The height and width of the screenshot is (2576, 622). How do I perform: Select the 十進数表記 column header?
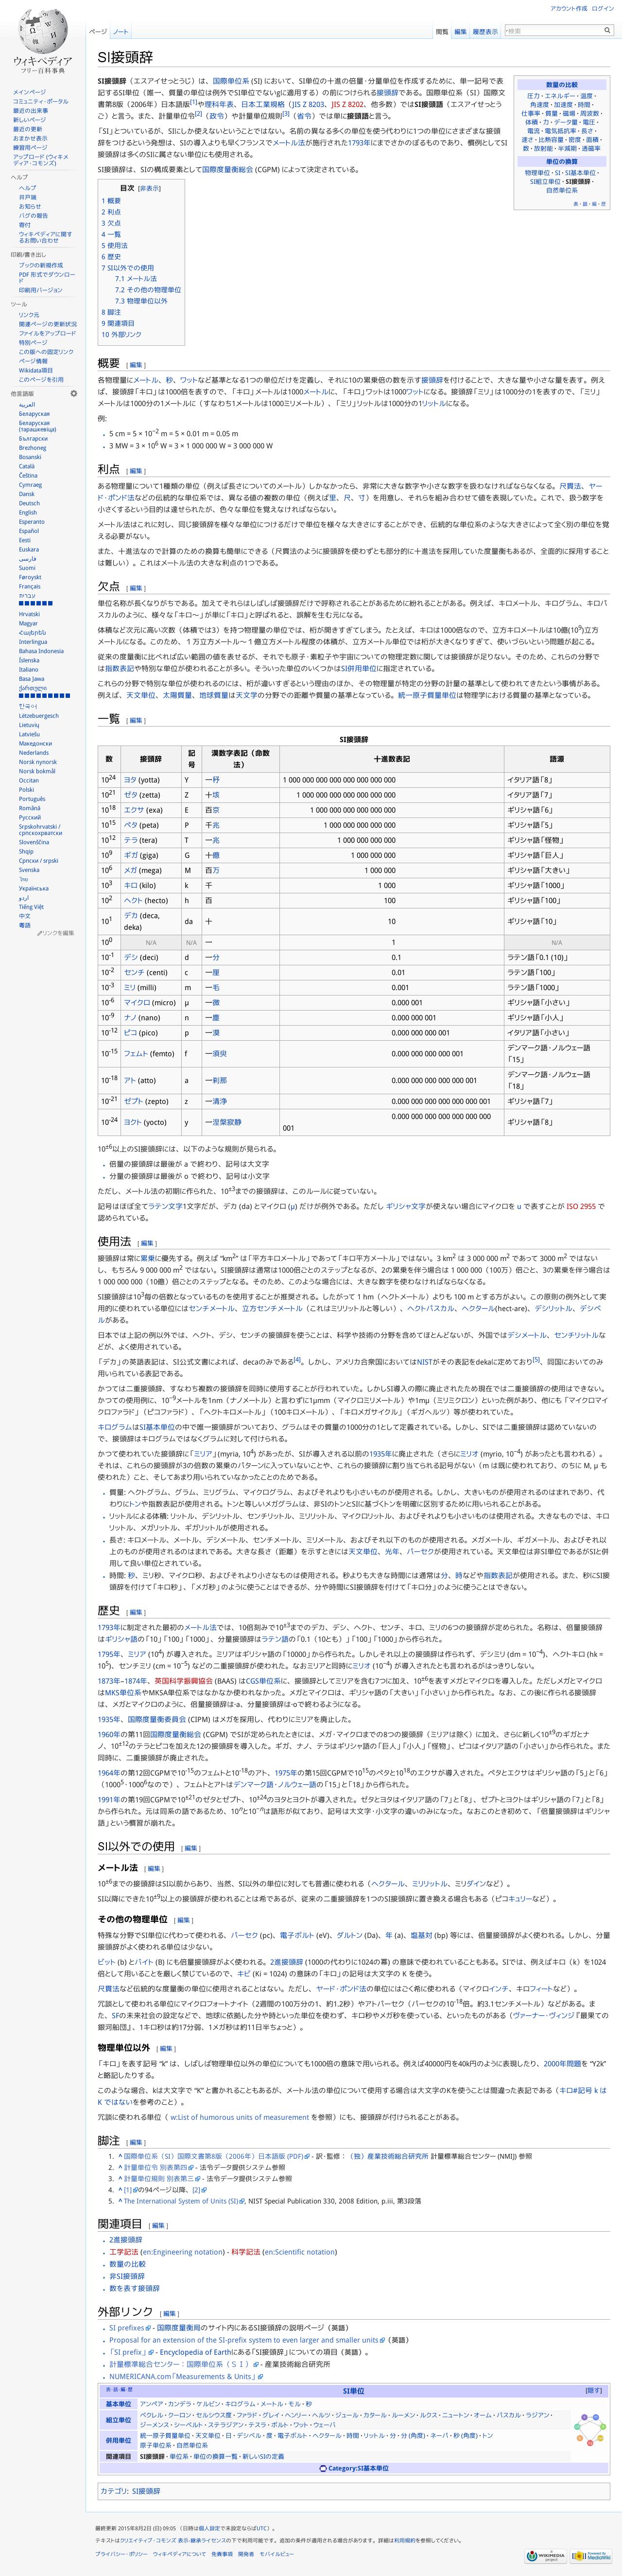pos(391,758)
